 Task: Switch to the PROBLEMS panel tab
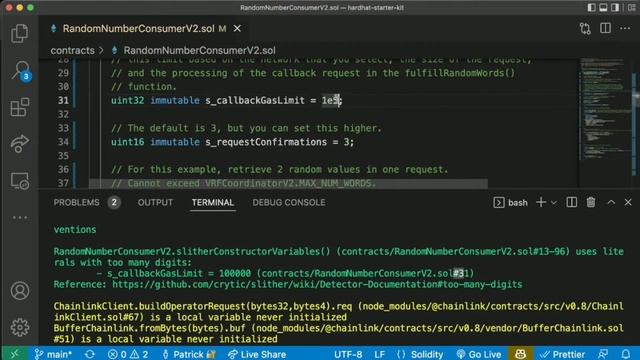pyautogui.click(x=76, y=202)
